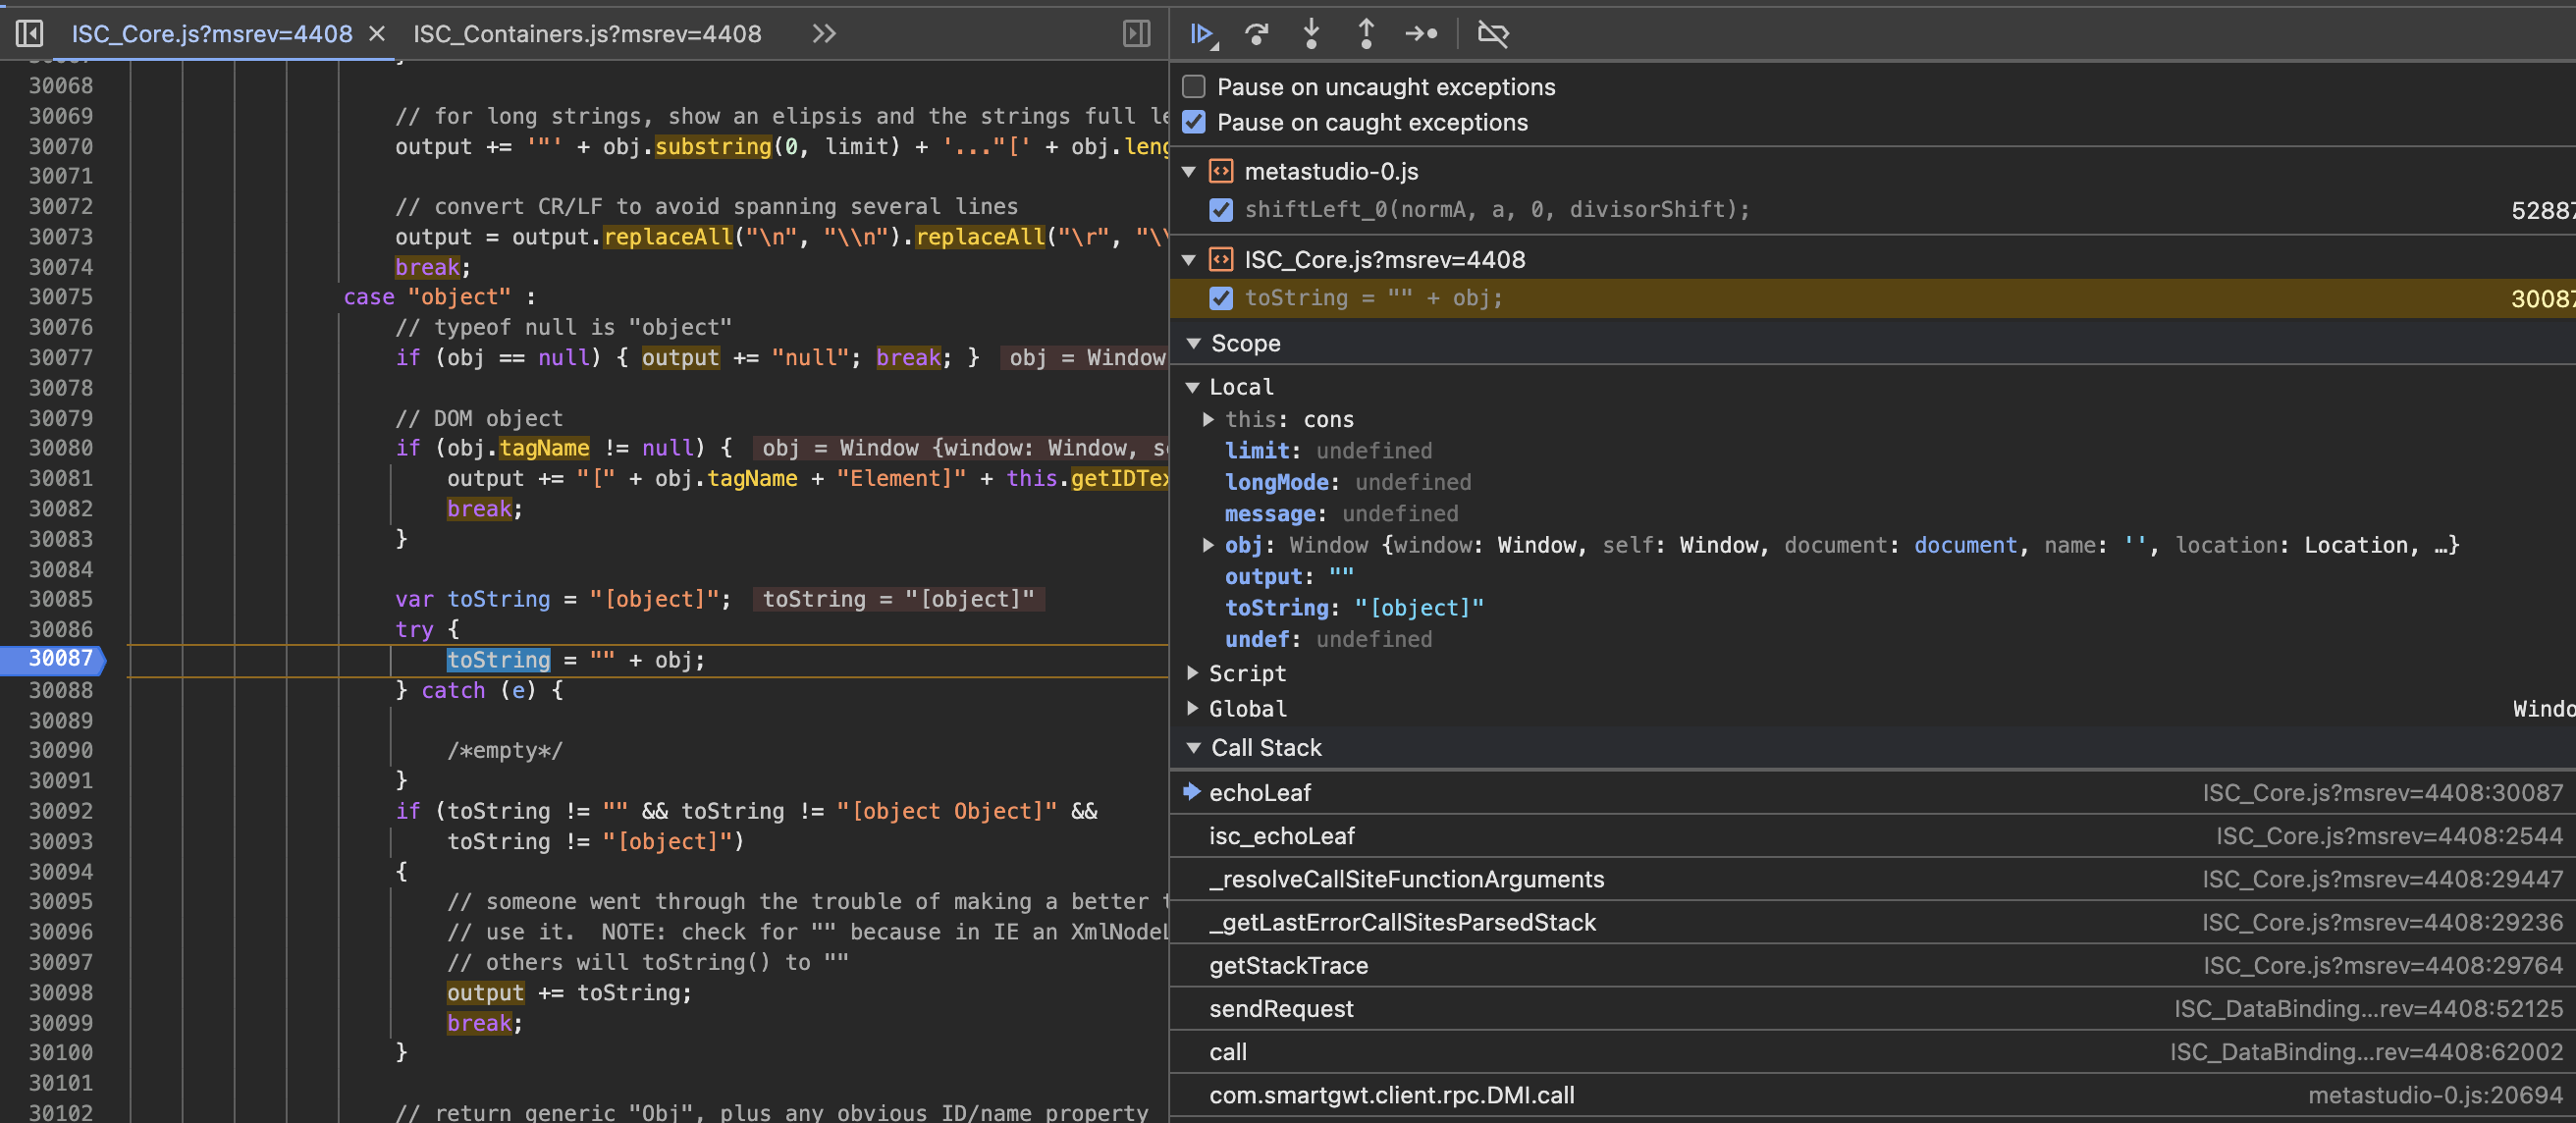Click the output: "" variable
This screenshot has height=1123, width=2576.
(x=1289, y=577)
